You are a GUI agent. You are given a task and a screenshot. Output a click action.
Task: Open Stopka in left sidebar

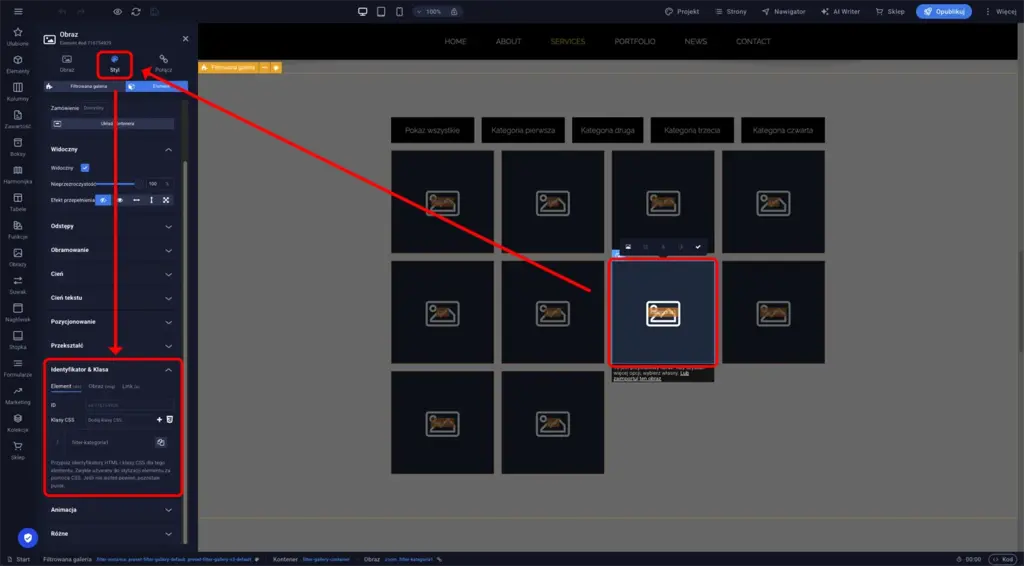click(18, 340)
